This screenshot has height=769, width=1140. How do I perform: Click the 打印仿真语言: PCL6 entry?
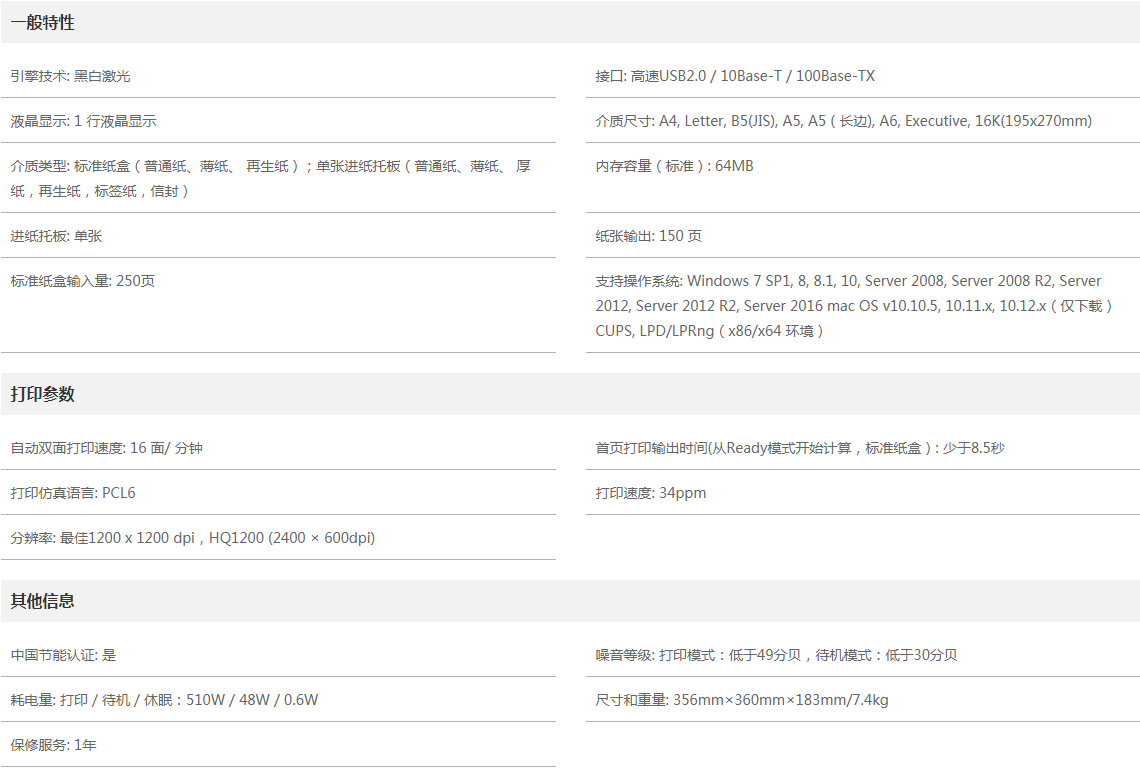[x=73, y=493]
